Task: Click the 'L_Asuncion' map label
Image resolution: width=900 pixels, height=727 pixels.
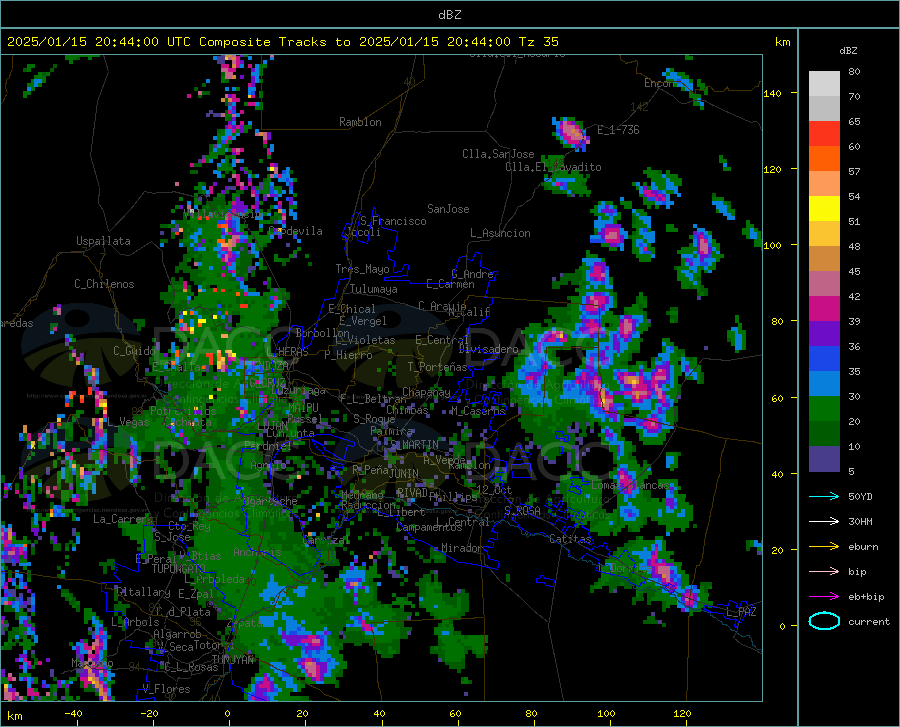Action: (500, 233)
